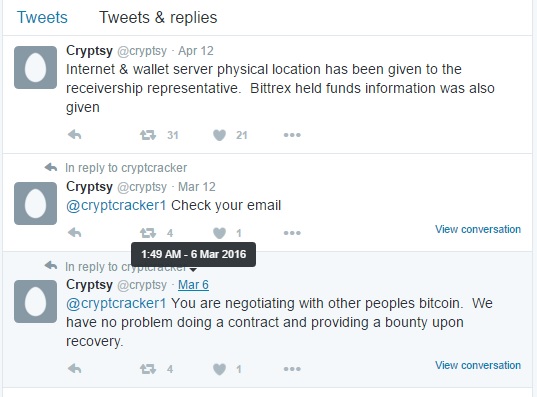Retweet the Apr 12 Bittrex funds tweet
Viewport: 537px width, 397px height.
pos(148,135)
